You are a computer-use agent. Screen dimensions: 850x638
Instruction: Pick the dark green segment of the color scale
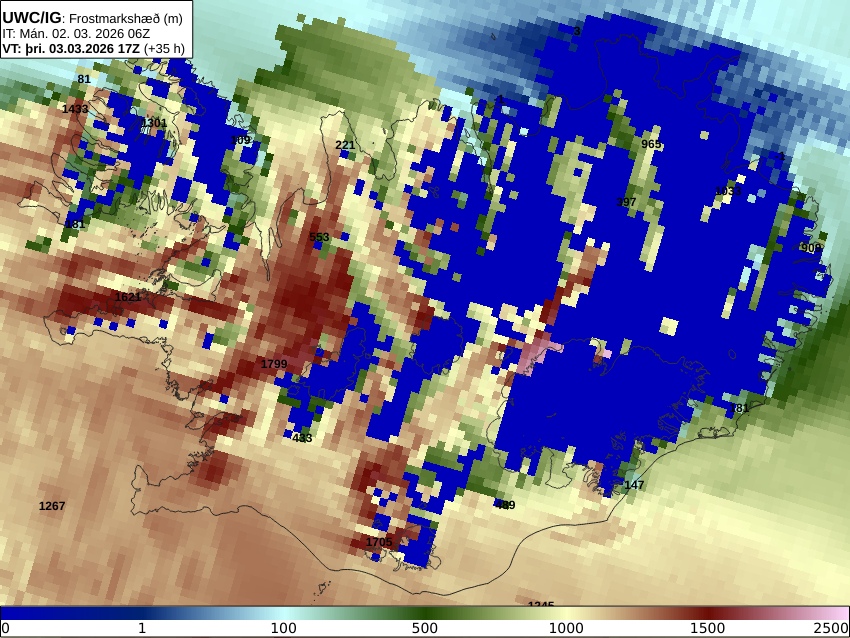pyautogui.click(x=424, y=613)
